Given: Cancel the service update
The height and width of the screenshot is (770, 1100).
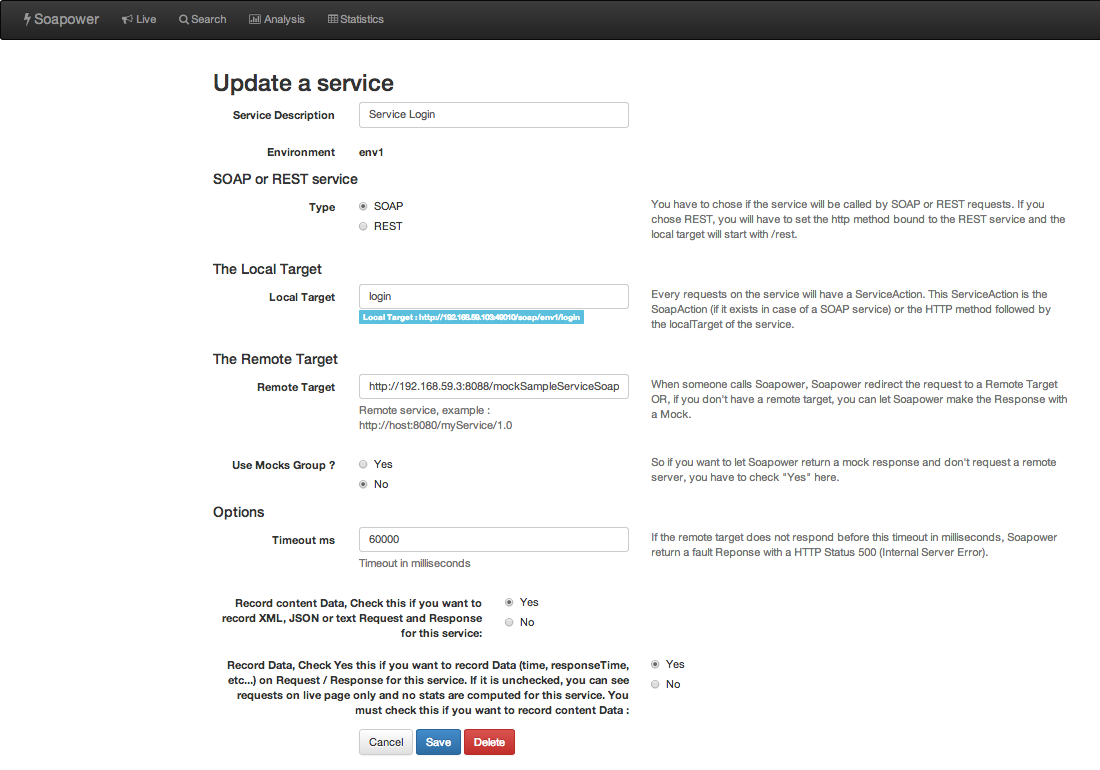Looking at the screenshot, I should (386, 742).
